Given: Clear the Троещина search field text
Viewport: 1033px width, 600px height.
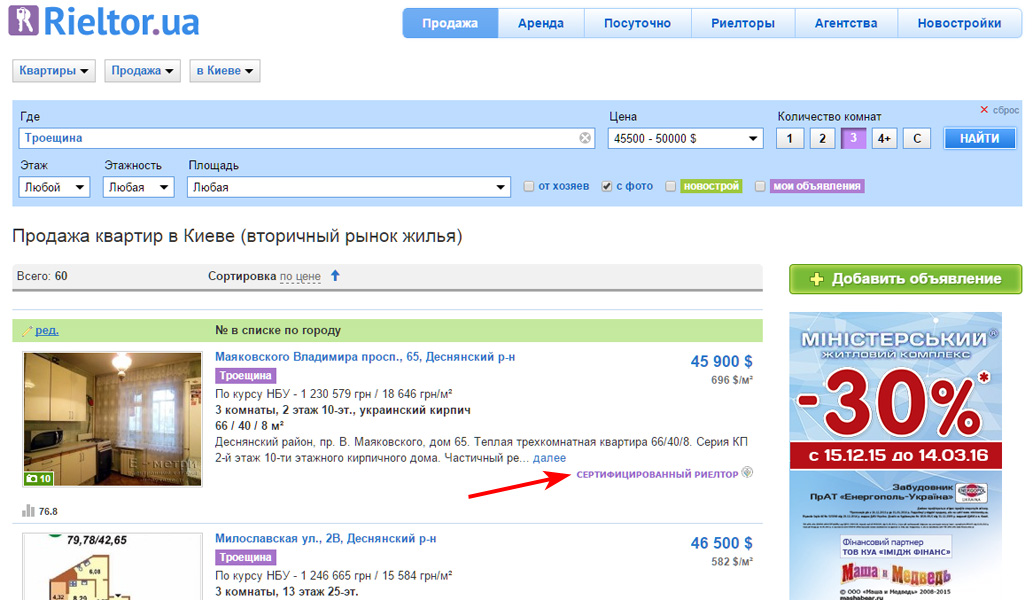Looking at the screenshot, I should pos(585,138).
